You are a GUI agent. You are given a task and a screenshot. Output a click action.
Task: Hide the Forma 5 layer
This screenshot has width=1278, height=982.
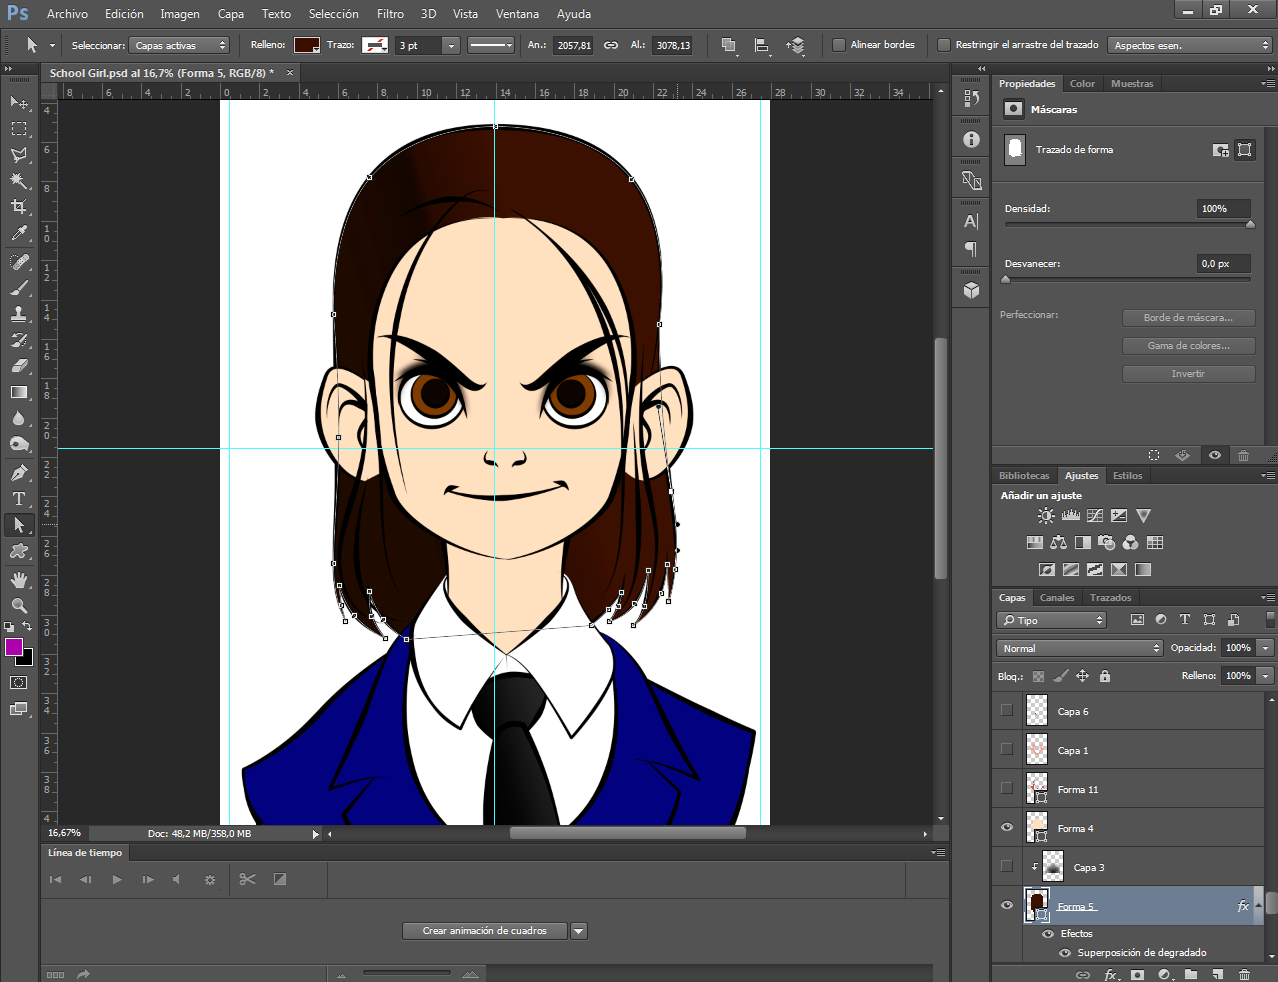click(1007, 906)
